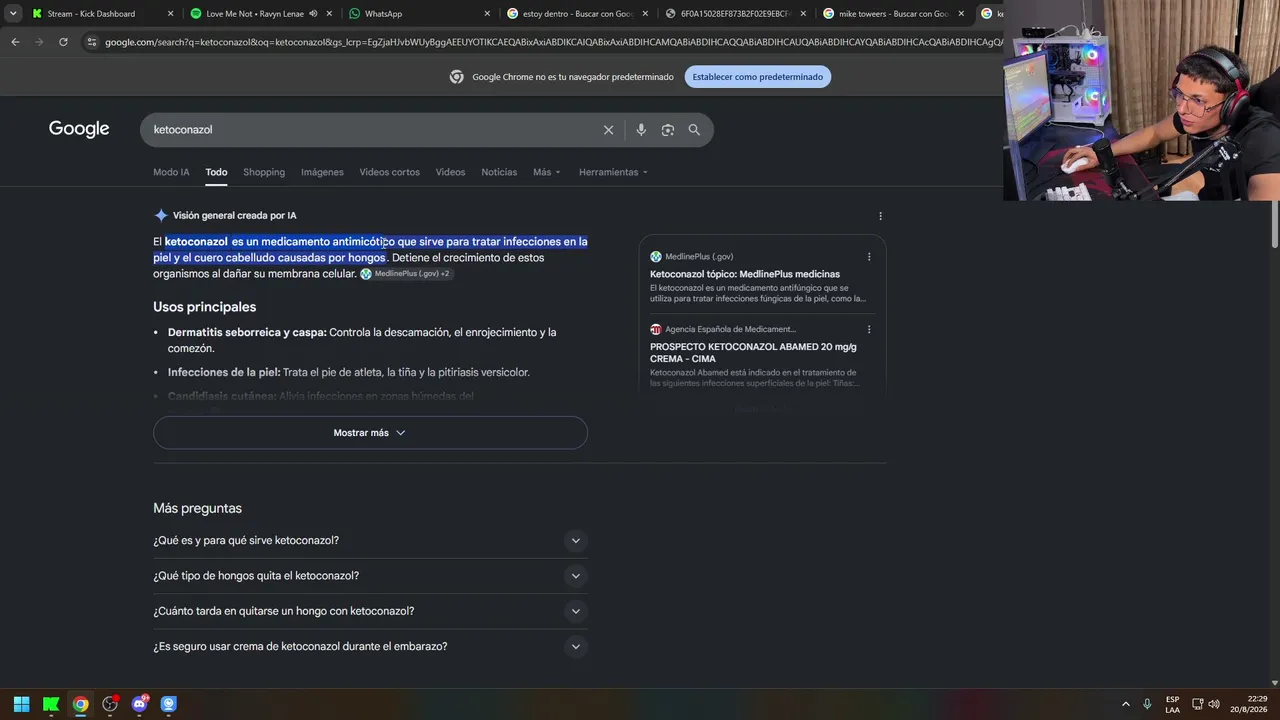Screen dimensions: 1280x720
Task: Submit search with the magnifying glass icon
Action: 694,130
